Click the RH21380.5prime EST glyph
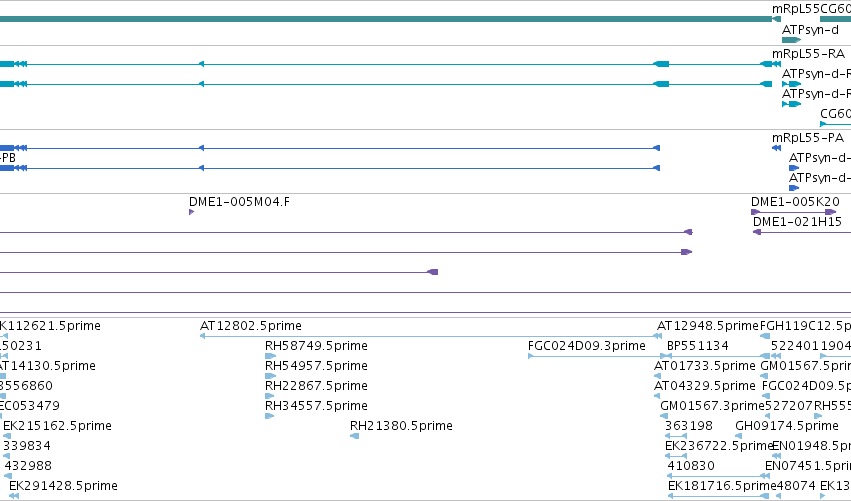The height and width of the screenshot is (501, 851). 354,436
